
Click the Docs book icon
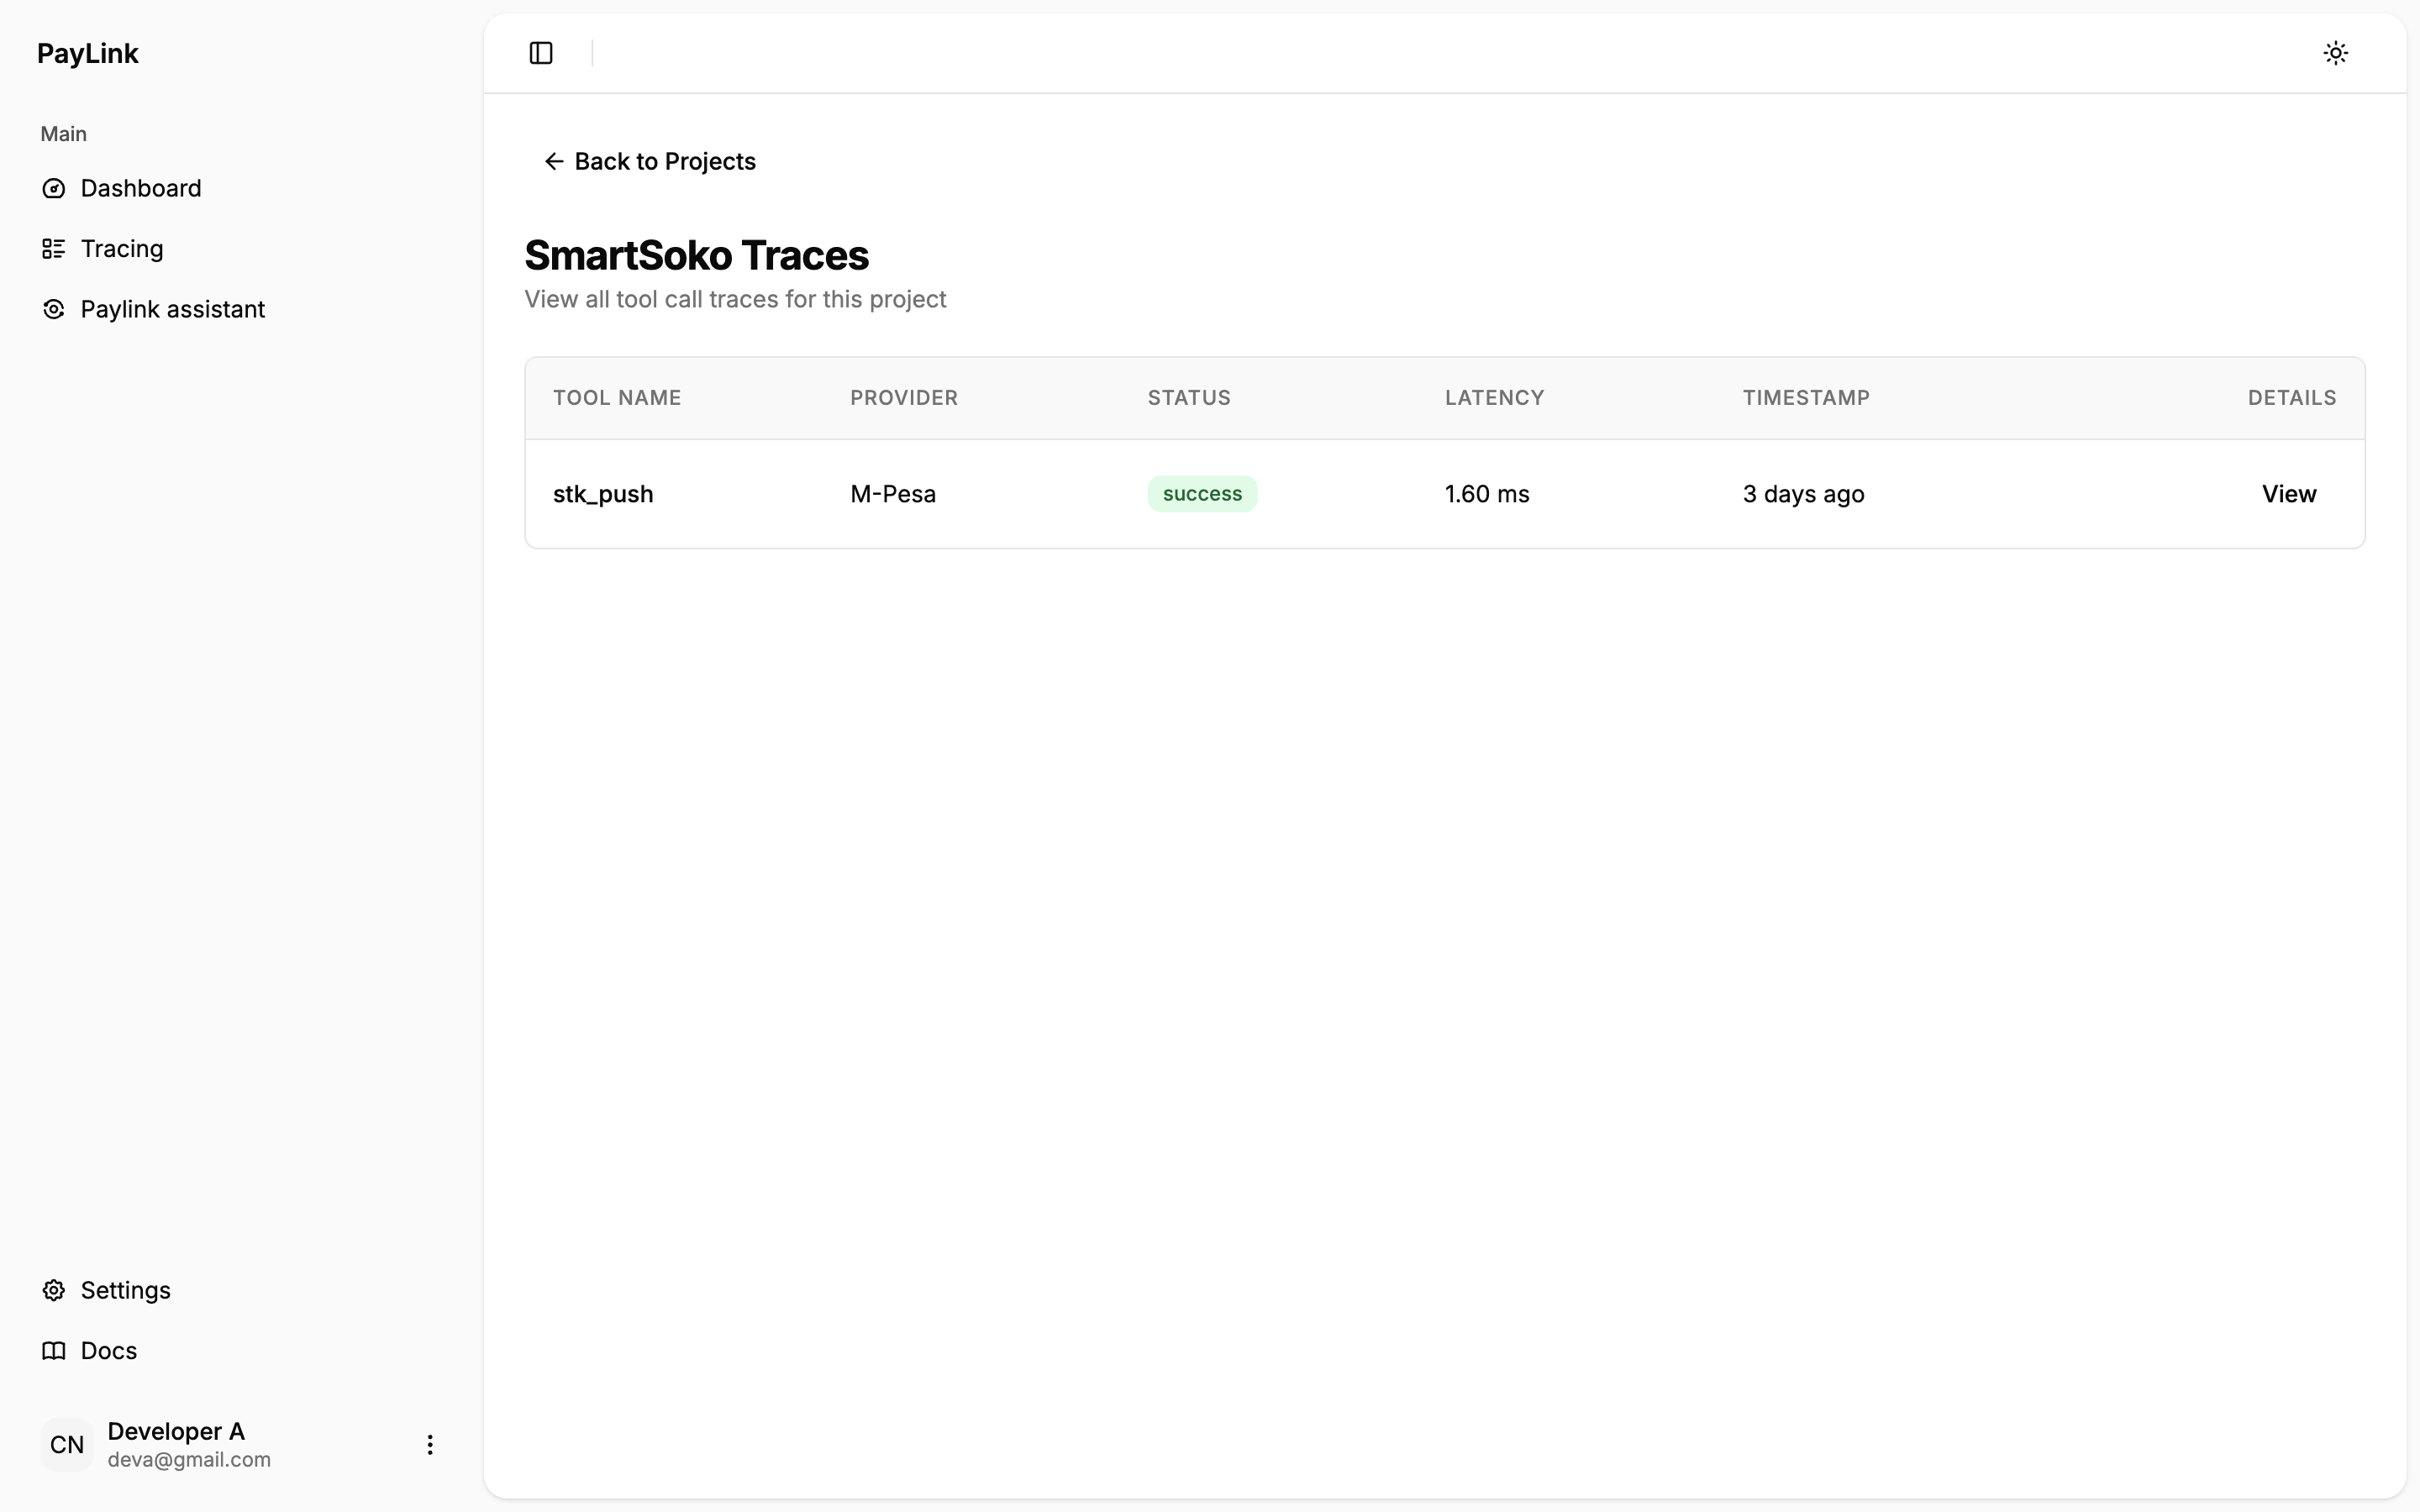54,1351
